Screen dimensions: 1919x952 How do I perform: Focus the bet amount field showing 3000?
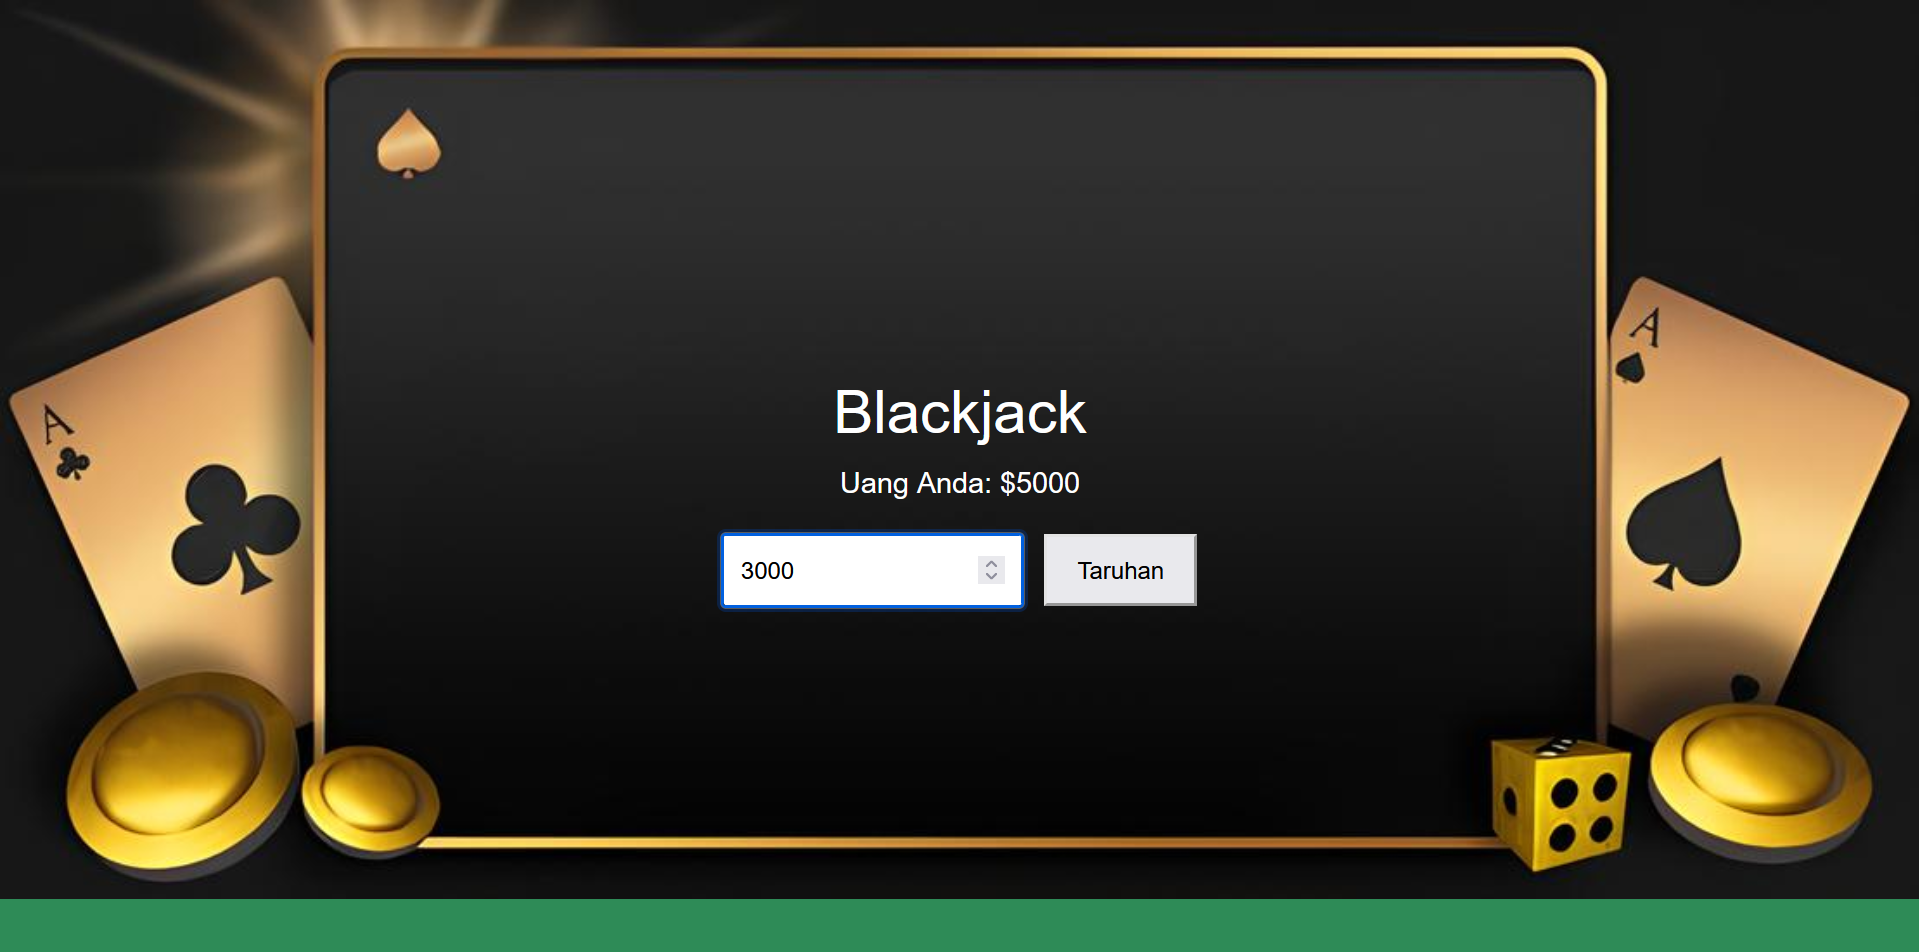point(850,570)
